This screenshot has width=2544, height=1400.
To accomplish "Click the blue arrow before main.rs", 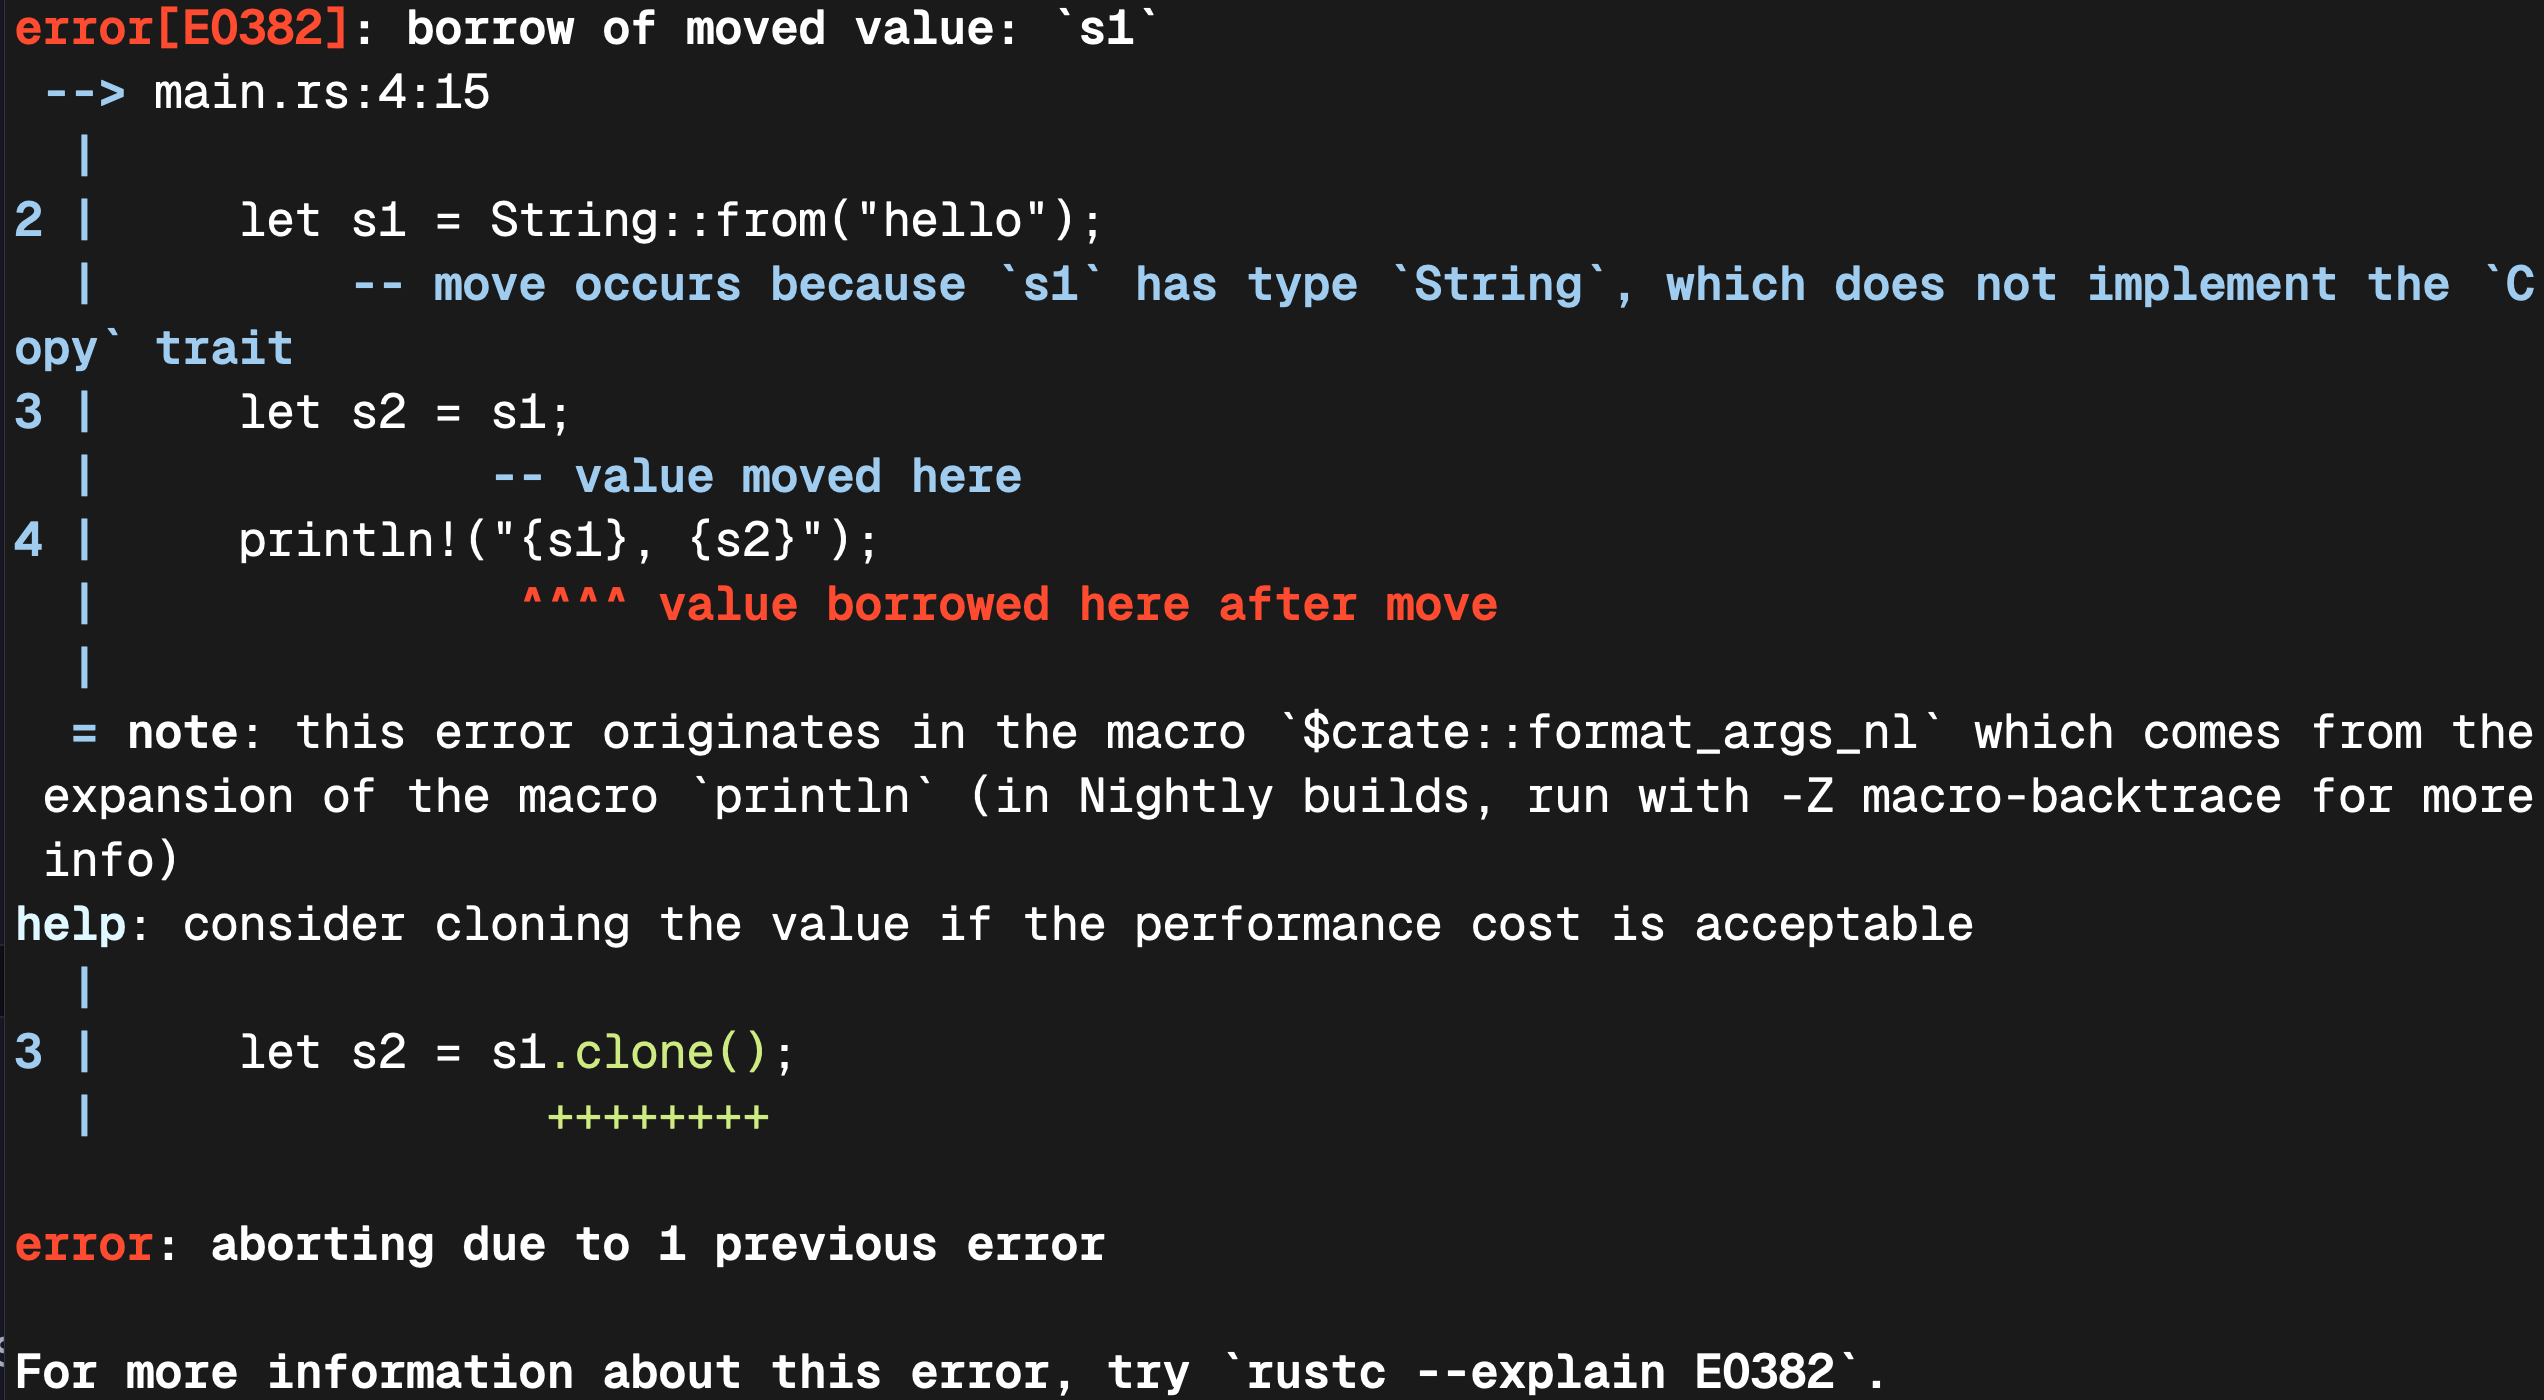I will point(85,93).
